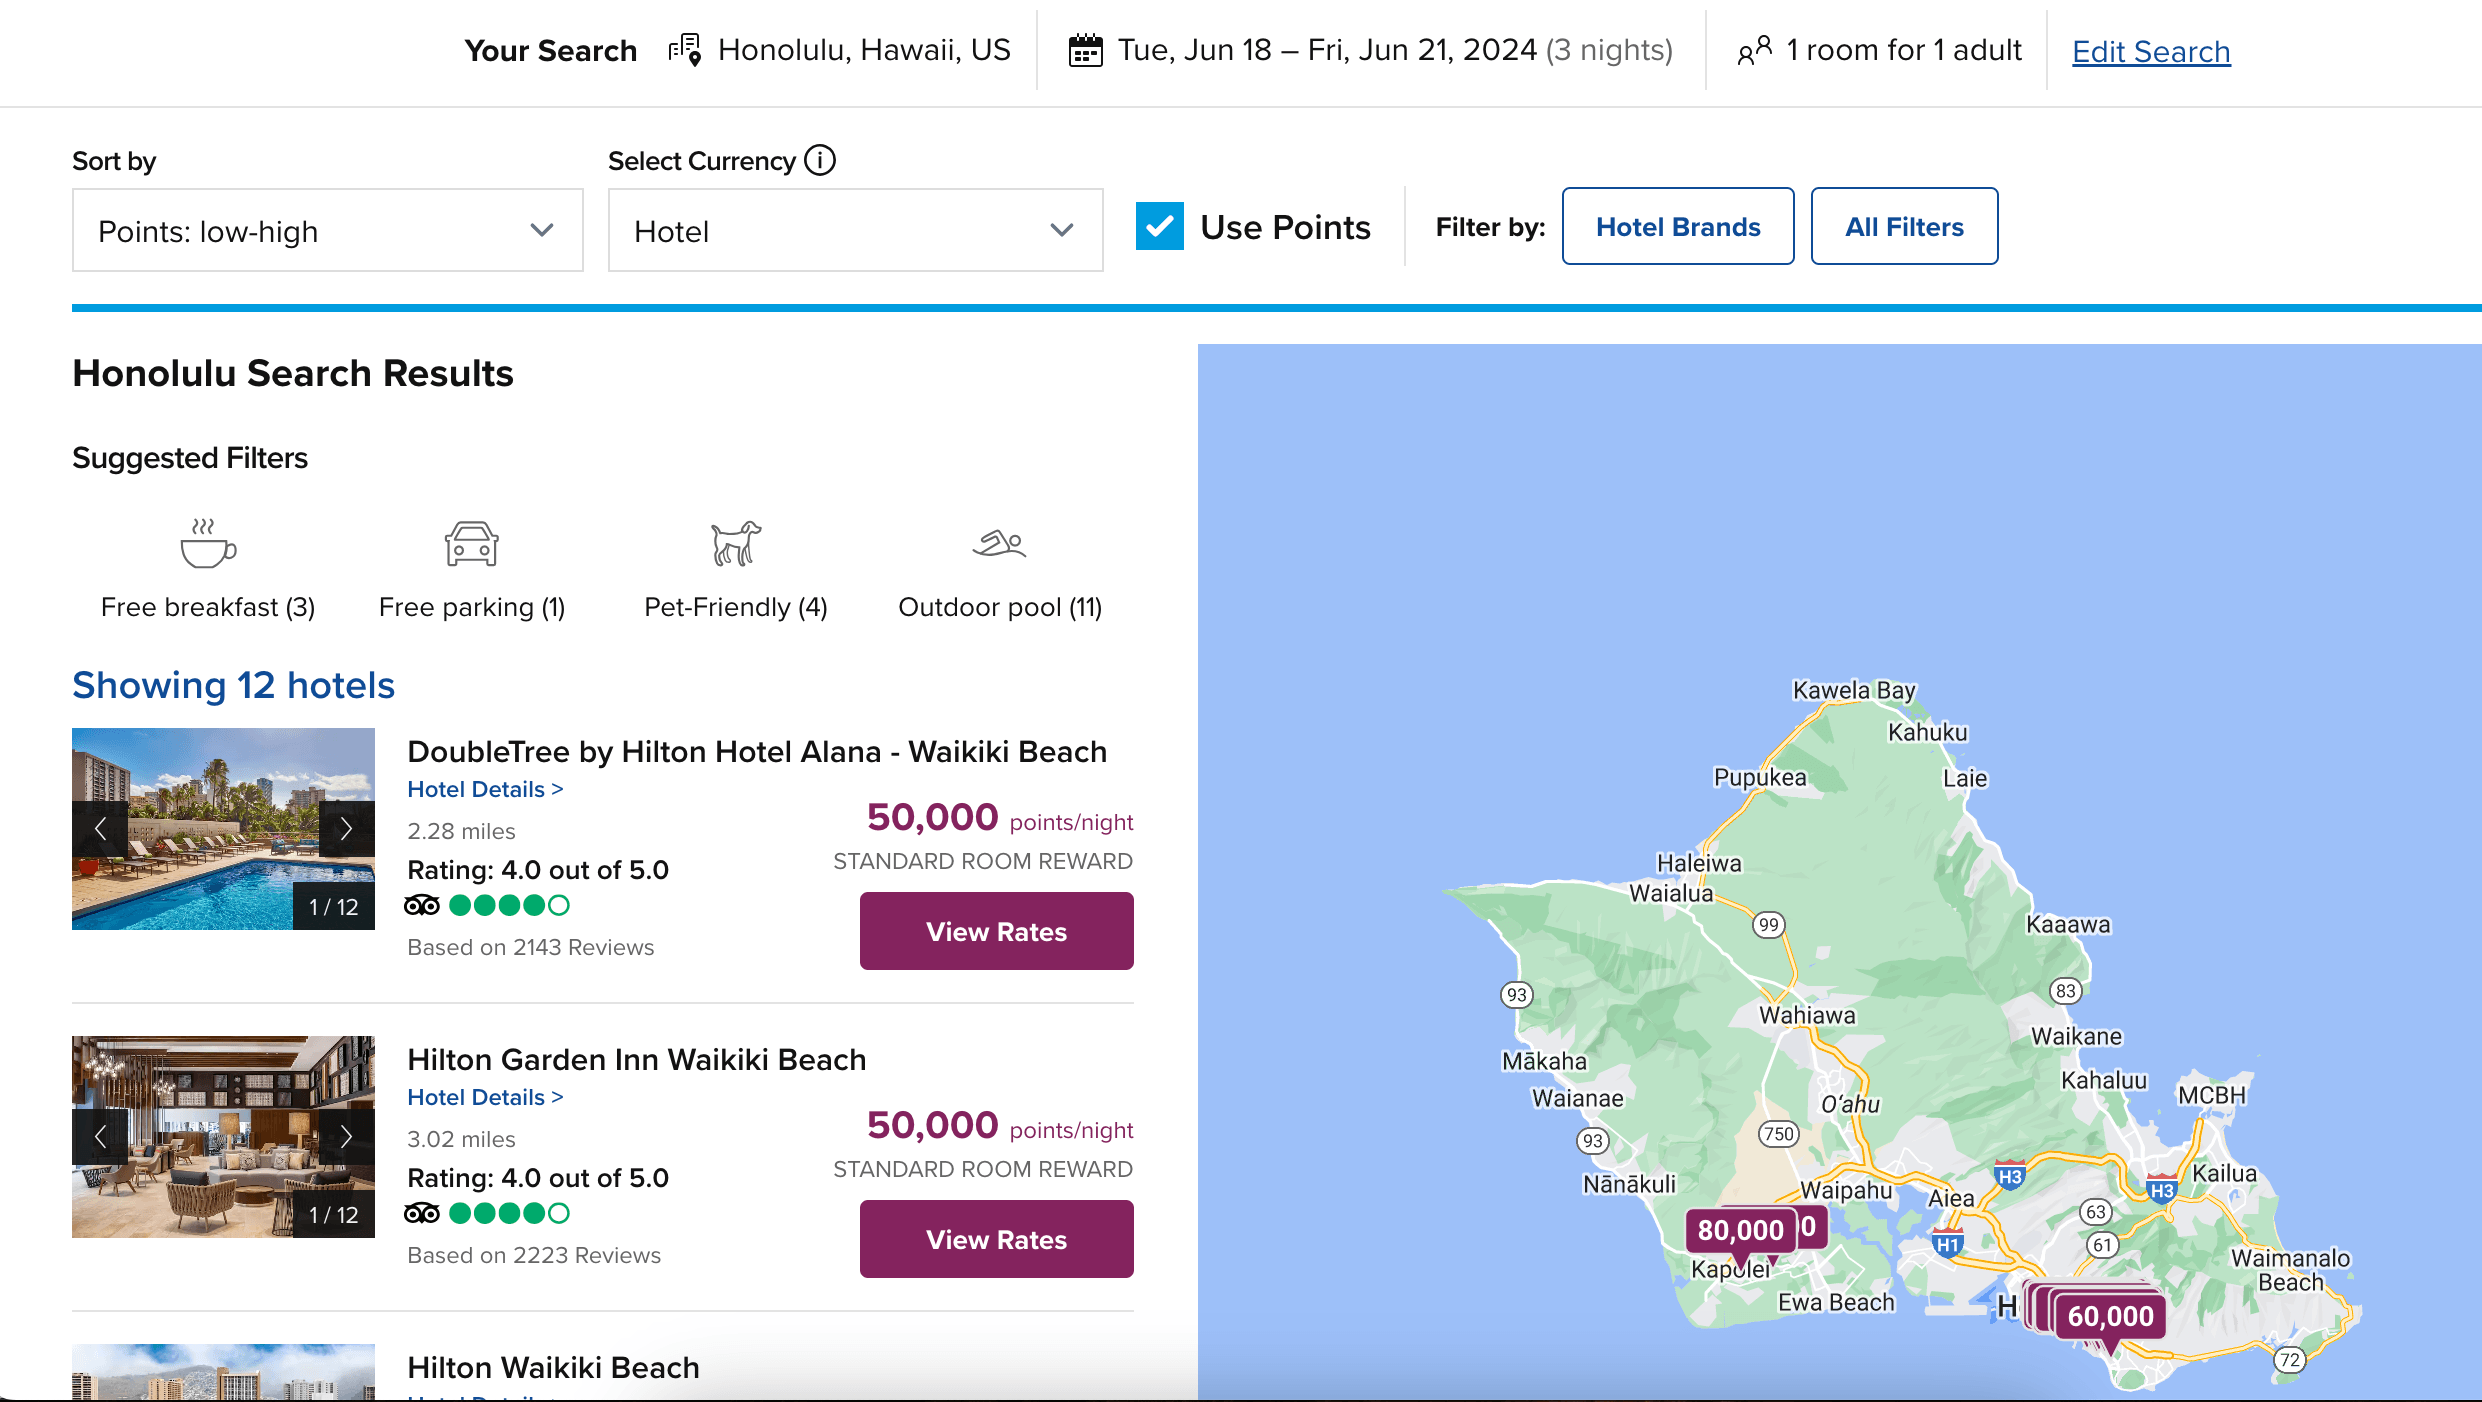Open the All Filters panel
This screenshot has height=1402, width=2482.
(x=1903, y=227)
